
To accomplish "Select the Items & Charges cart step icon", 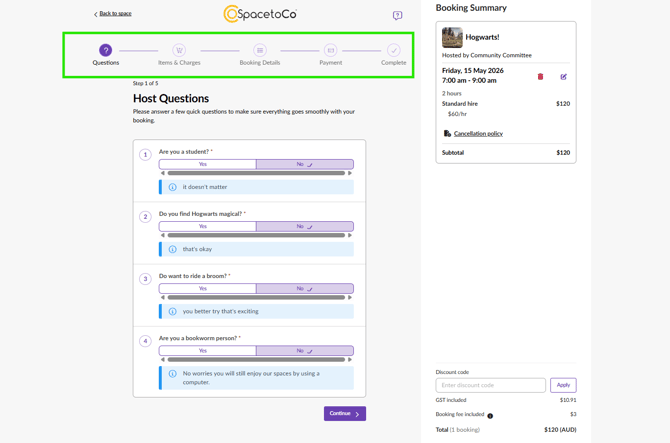I will [179, 50].
